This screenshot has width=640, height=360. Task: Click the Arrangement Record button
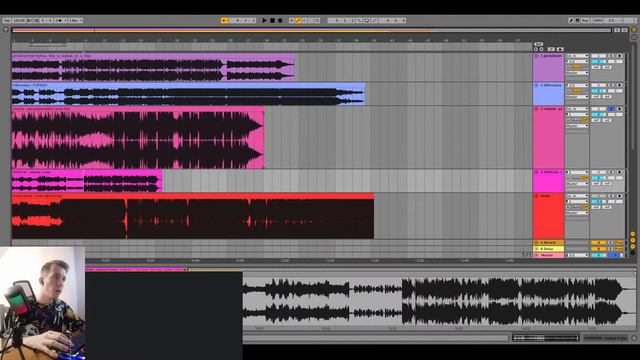[x=280, y=20]
